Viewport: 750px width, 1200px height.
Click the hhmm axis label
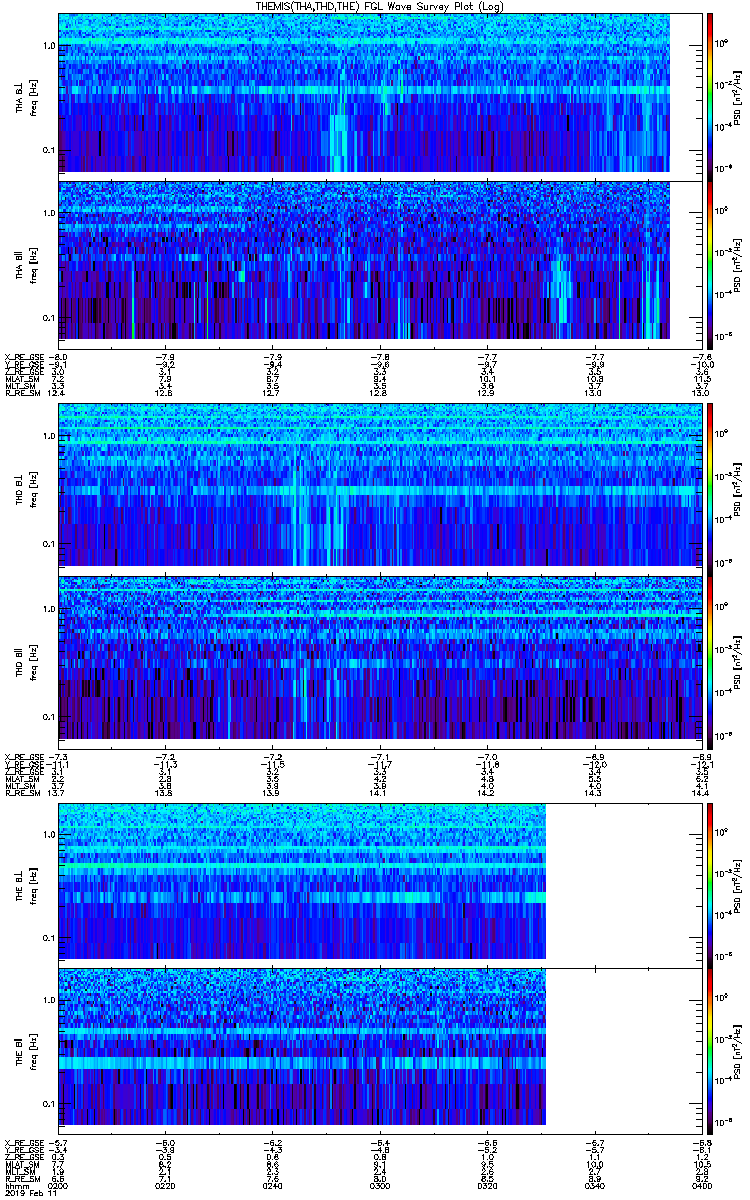pyautogui.click(x=16, y=1185)
